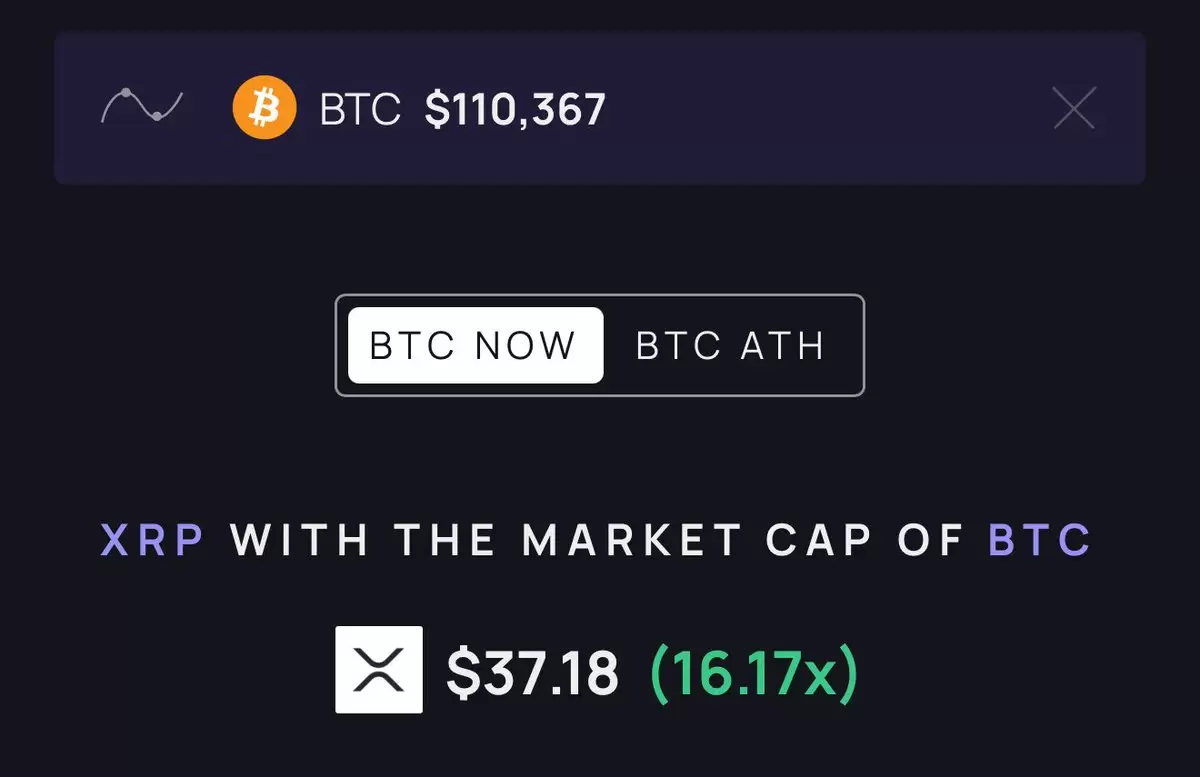This screenshot has width=1200, height=777.
Task: Switch to BTC NOW mode
Action: pos(475,345)
